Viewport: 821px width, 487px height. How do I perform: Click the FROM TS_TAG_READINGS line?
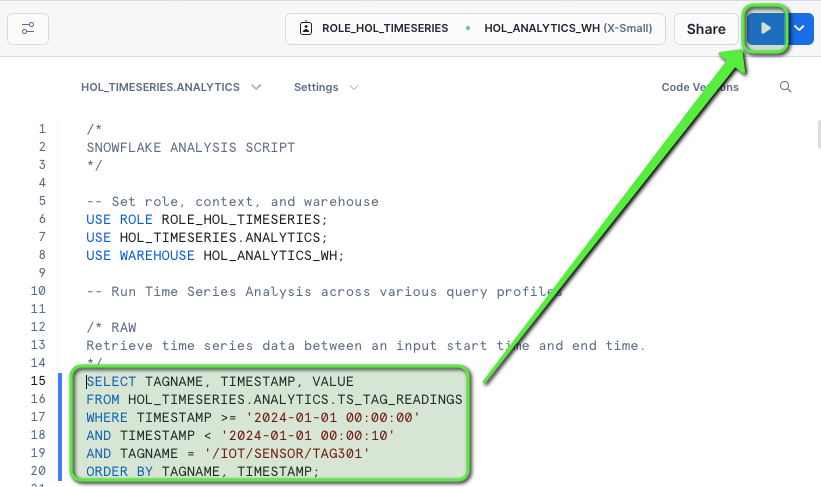pos(274,399)
